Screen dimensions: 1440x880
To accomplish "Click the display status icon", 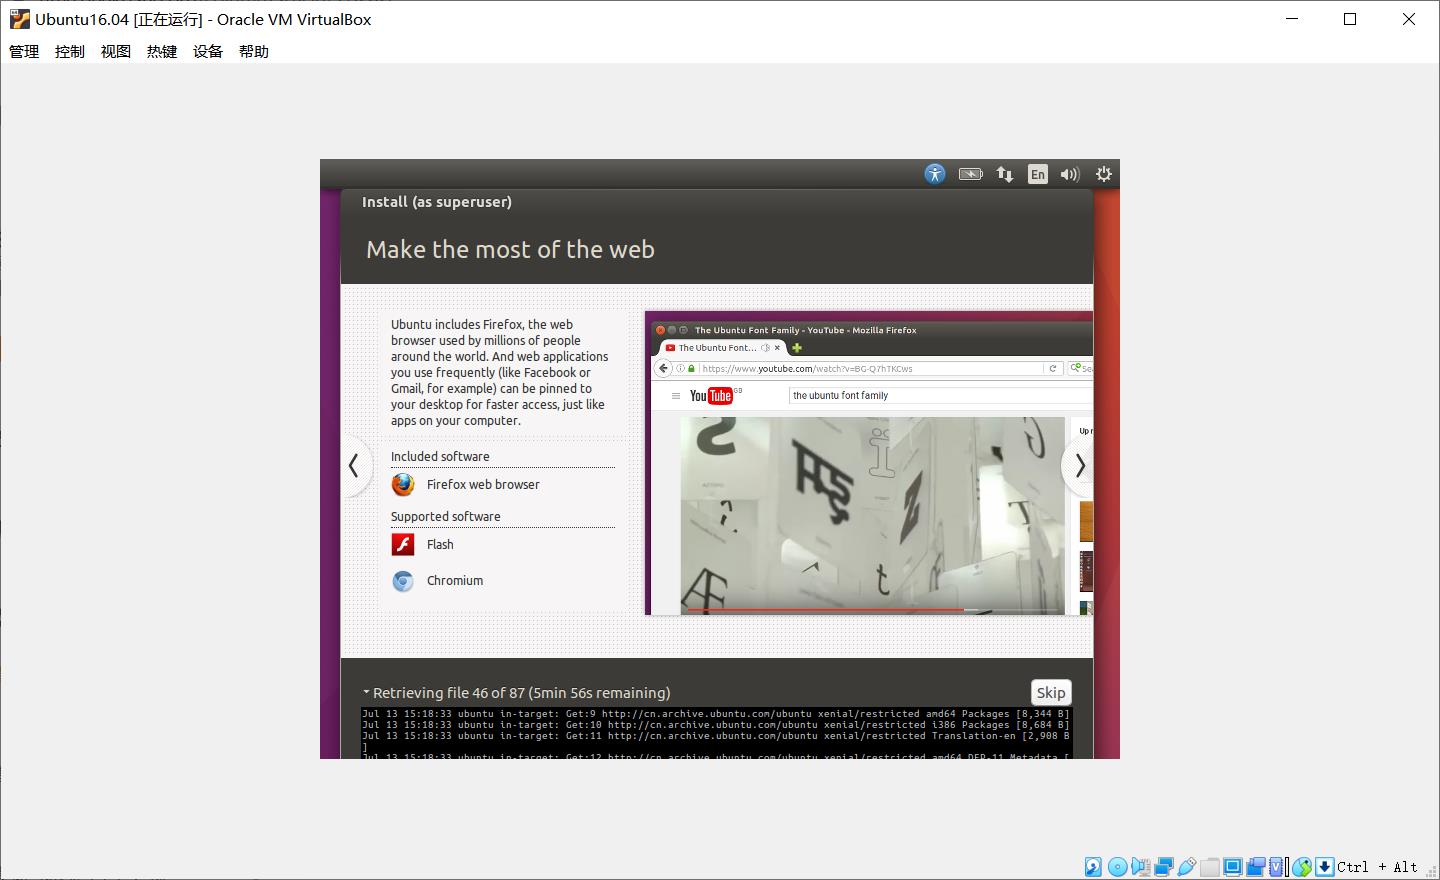I will point(1233,867).
